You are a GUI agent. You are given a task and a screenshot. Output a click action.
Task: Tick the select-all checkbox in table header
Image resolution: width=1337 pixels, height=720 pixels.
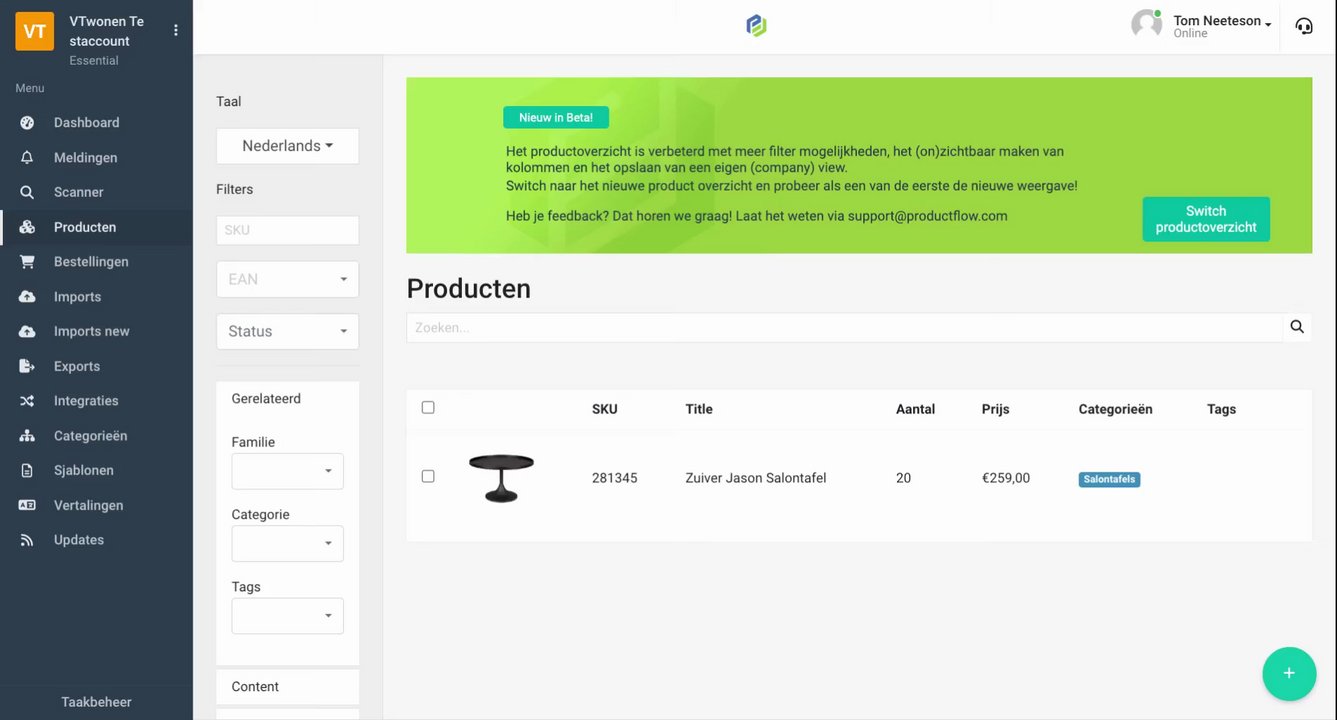pyautogui.click(x=428, y=407)
